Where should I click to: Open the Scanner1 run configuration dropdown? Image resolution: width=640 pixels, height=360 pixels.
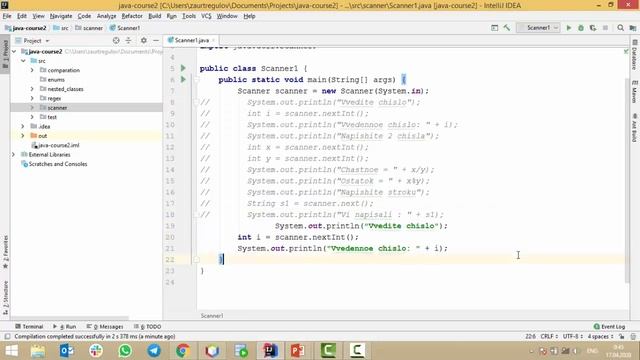pyautogui.click(x=538, y=28)
